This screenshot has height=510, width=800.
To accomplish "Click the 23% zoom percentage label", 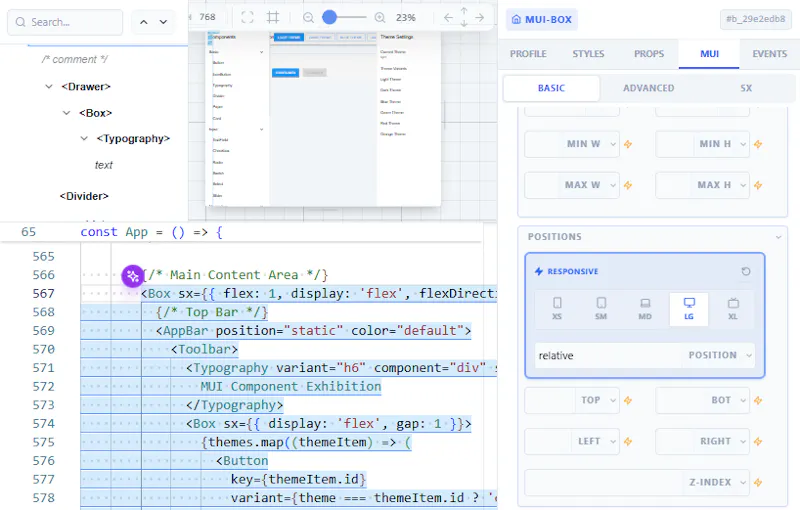I will pyautogui.click(x=406, y=17).
